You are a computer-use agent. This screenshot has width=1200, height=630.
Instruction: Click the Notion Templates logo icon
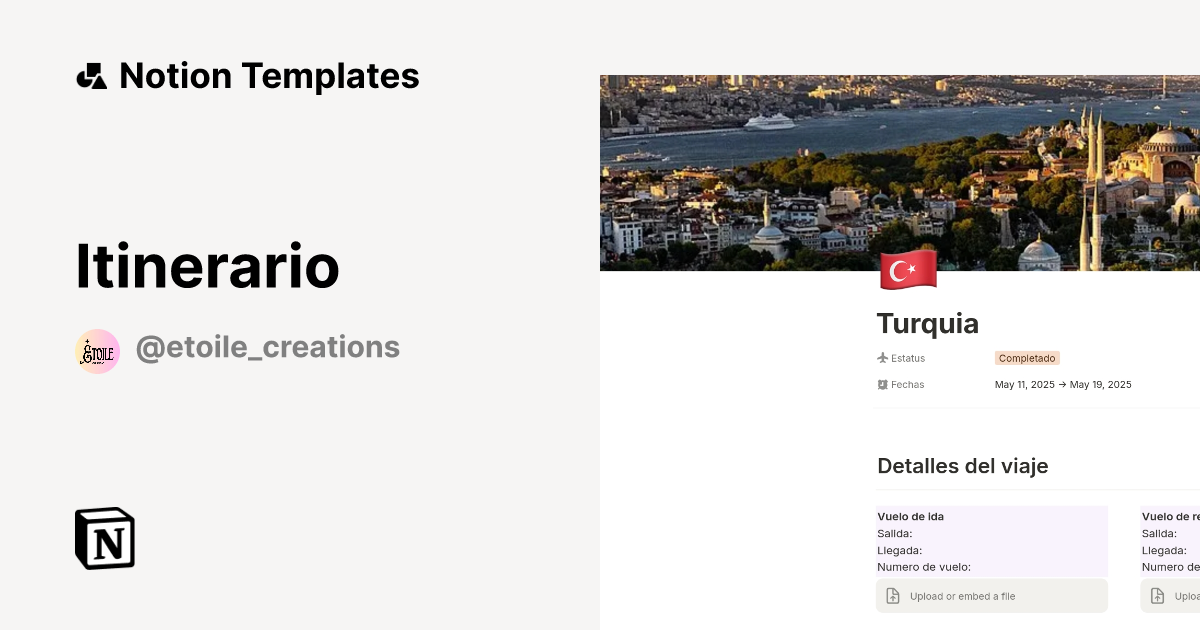pos(92,75)
